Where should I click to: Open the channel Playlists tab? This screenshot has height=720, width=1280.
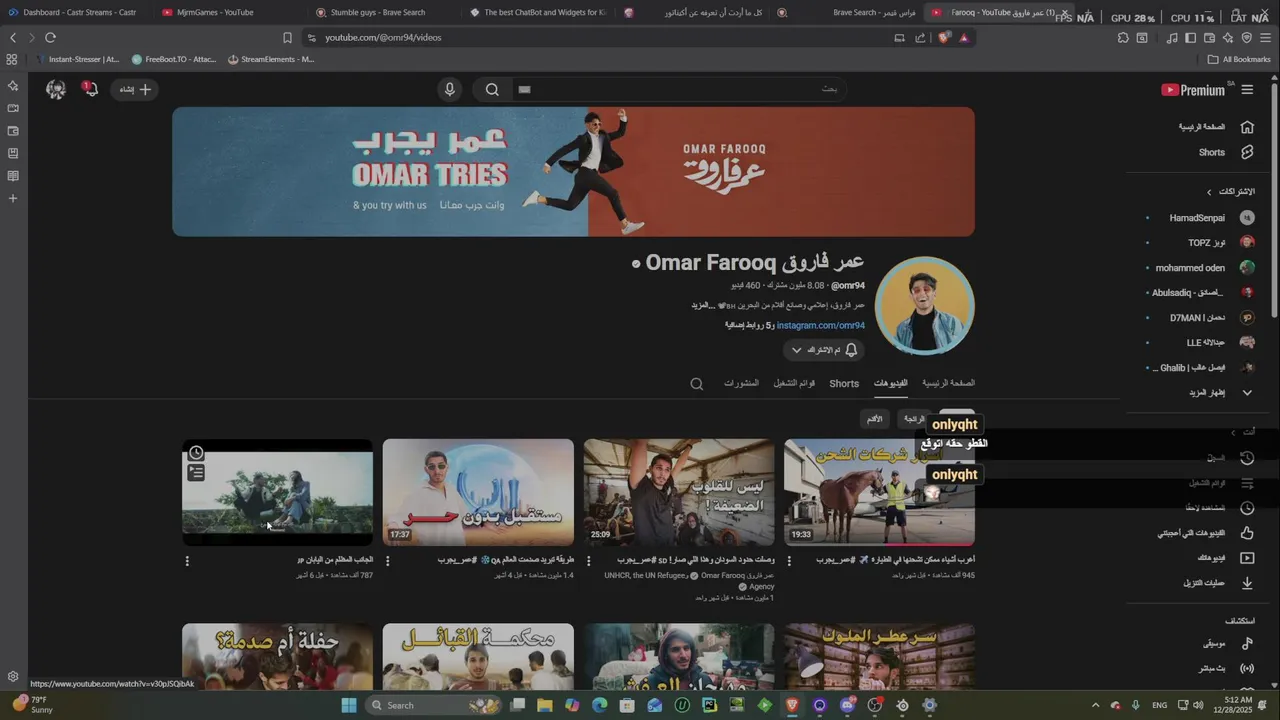(x=794, y=384)
